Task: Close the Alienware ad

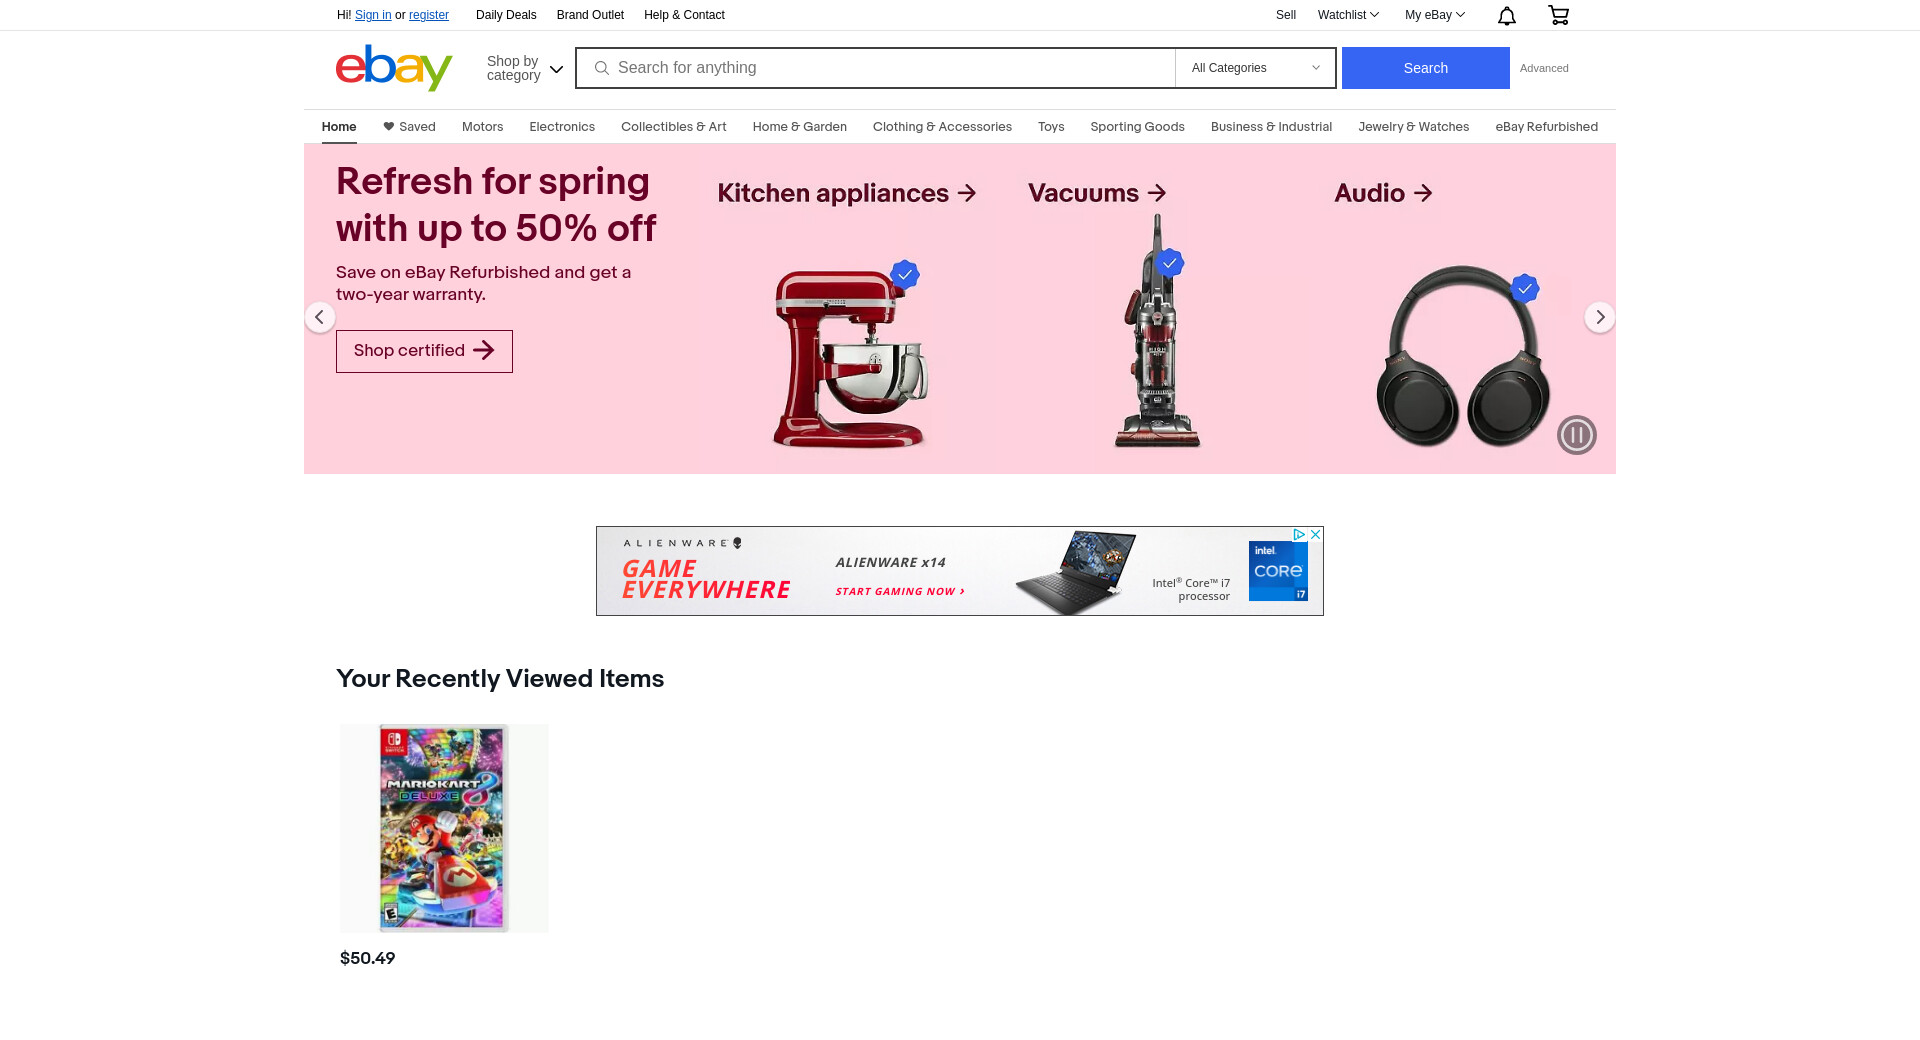Action: (x=1316, y=535)
